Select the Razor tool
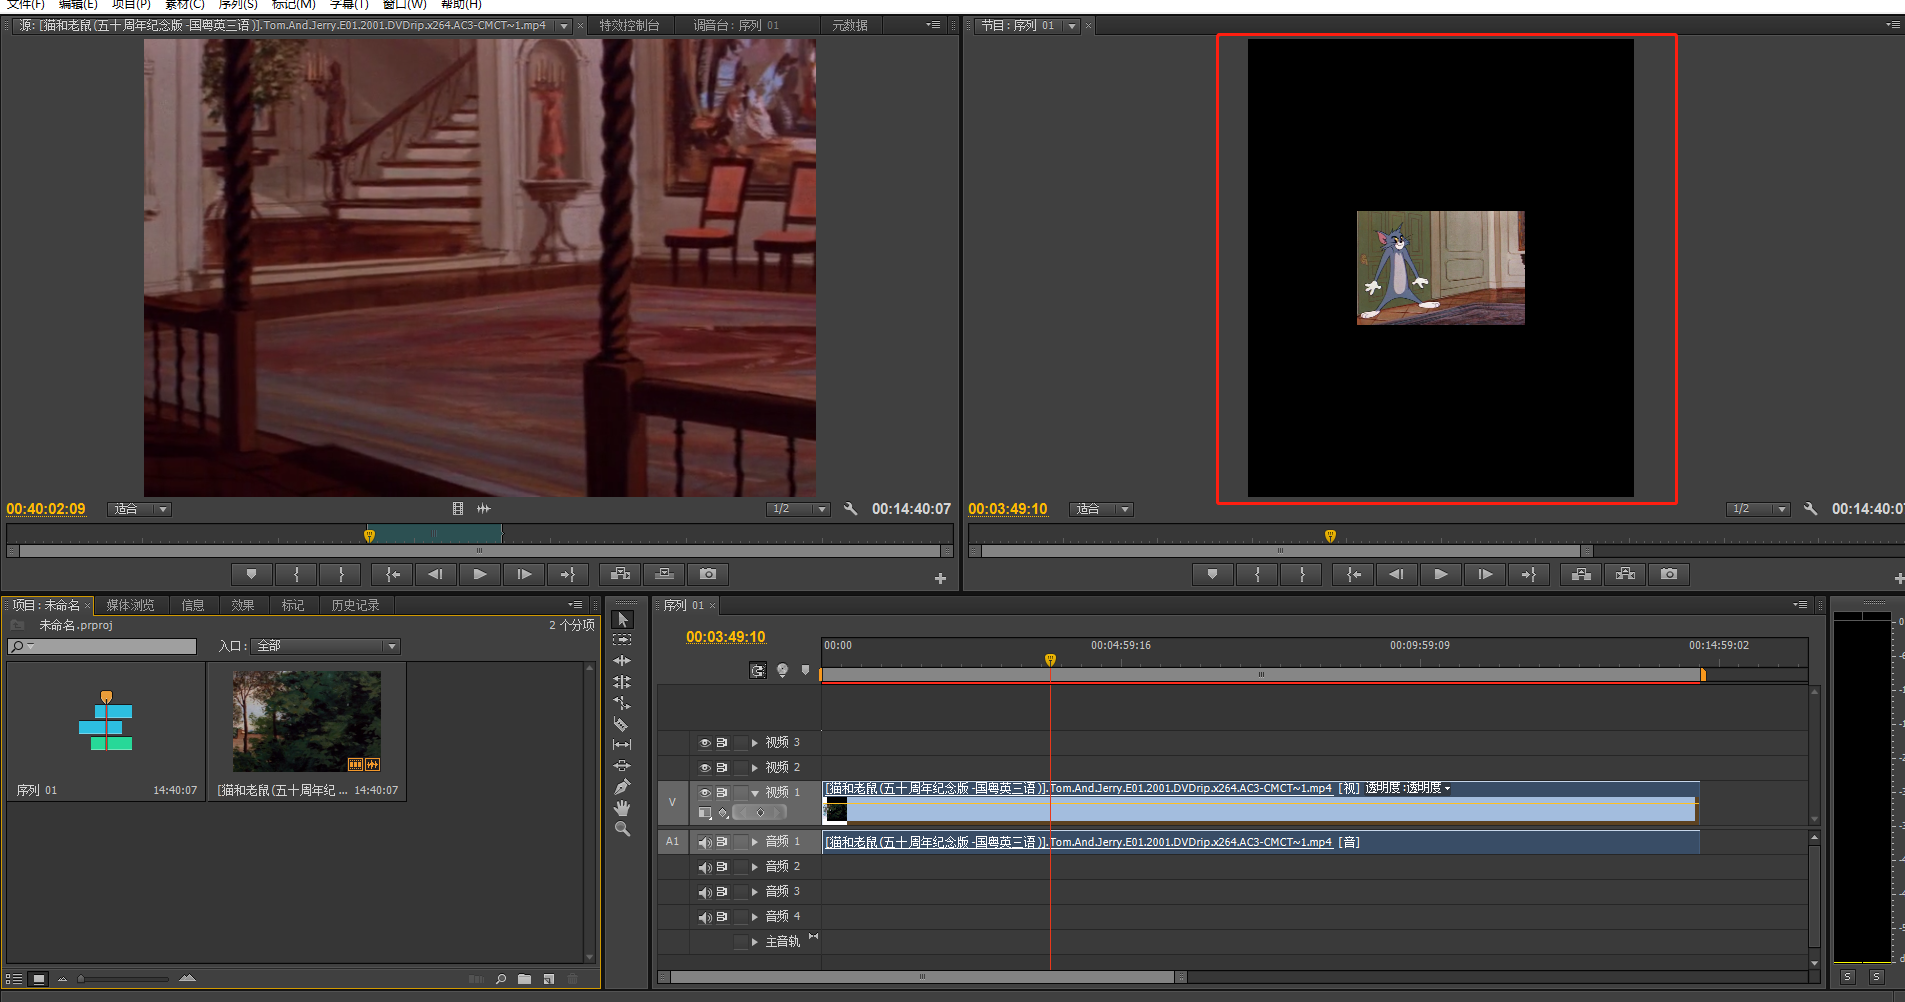 pos(622,724)
